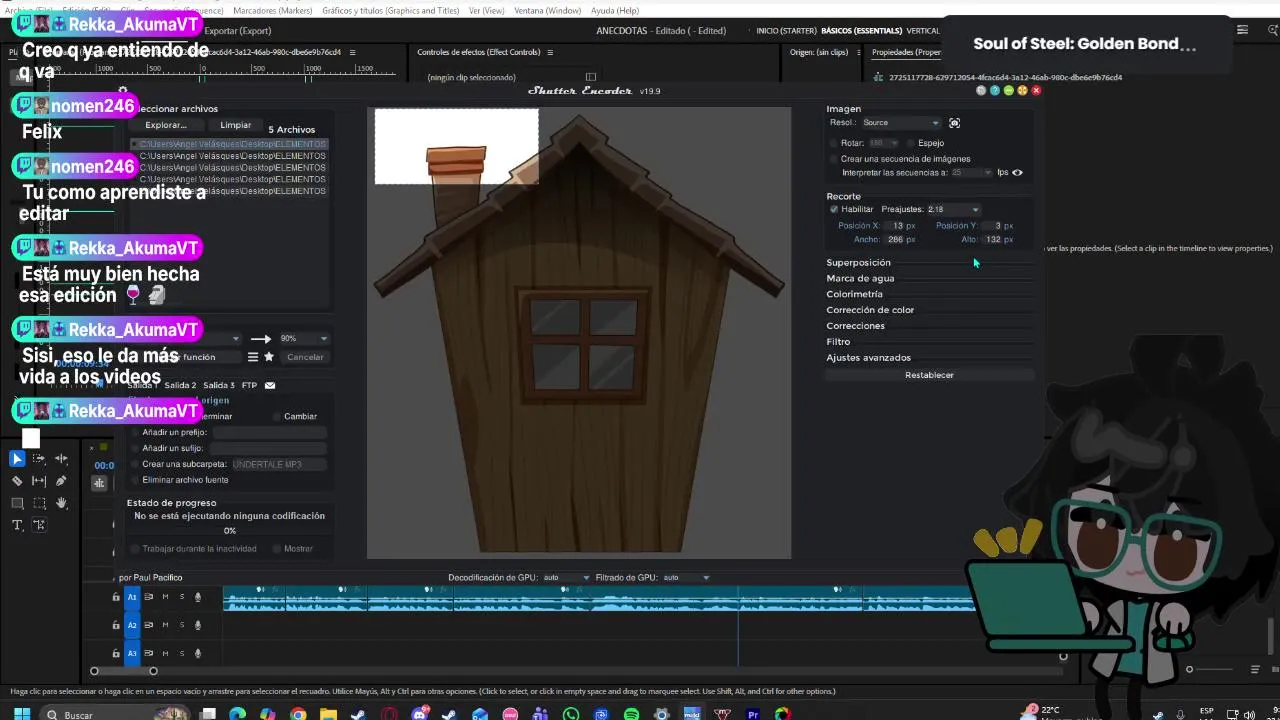The width and height of the screenshot is (1280, 720).
Task: Toggle the eye preview icon beside fps
Action: 1017,172
